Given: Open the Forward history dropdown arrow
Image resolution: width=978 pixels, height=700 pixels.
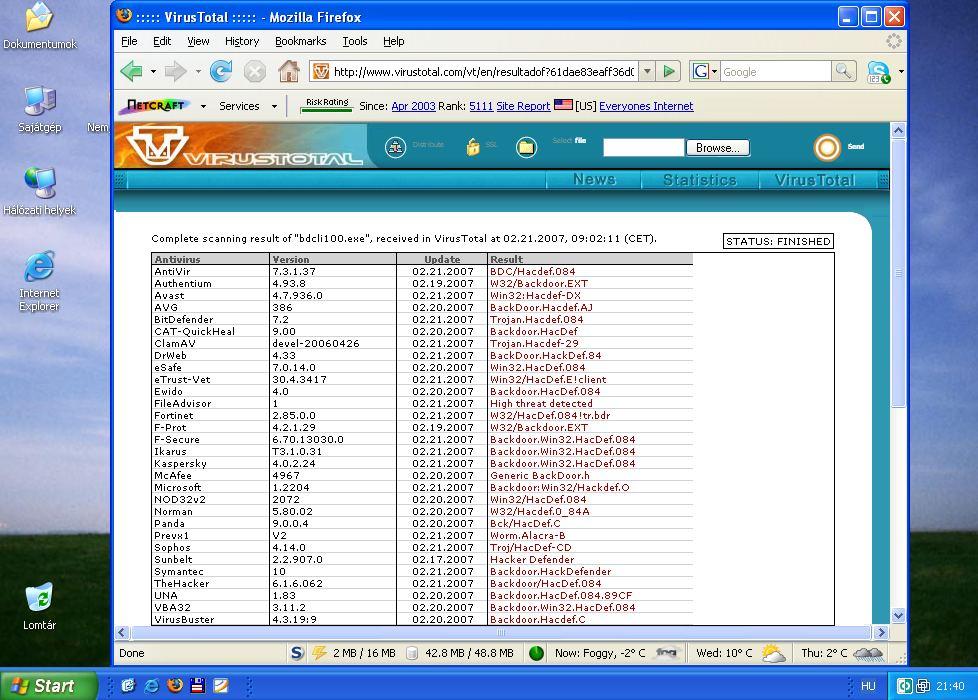Looking at the screenshot, I should point(198,72).
